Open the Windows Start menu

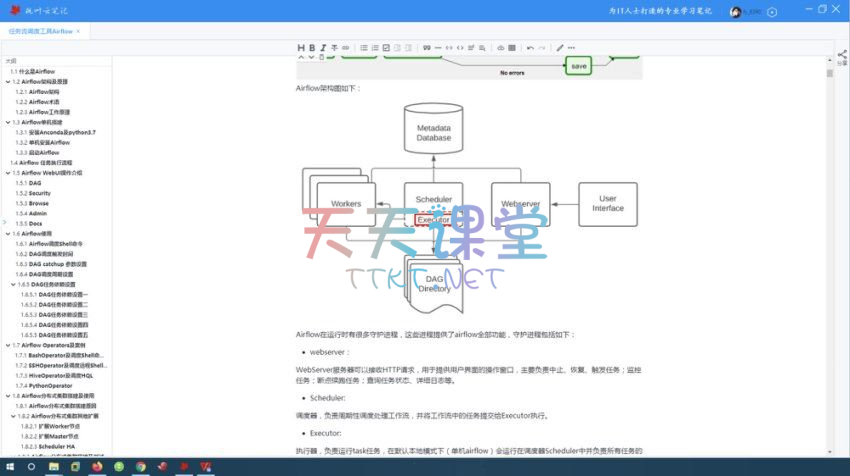(10, 466)
